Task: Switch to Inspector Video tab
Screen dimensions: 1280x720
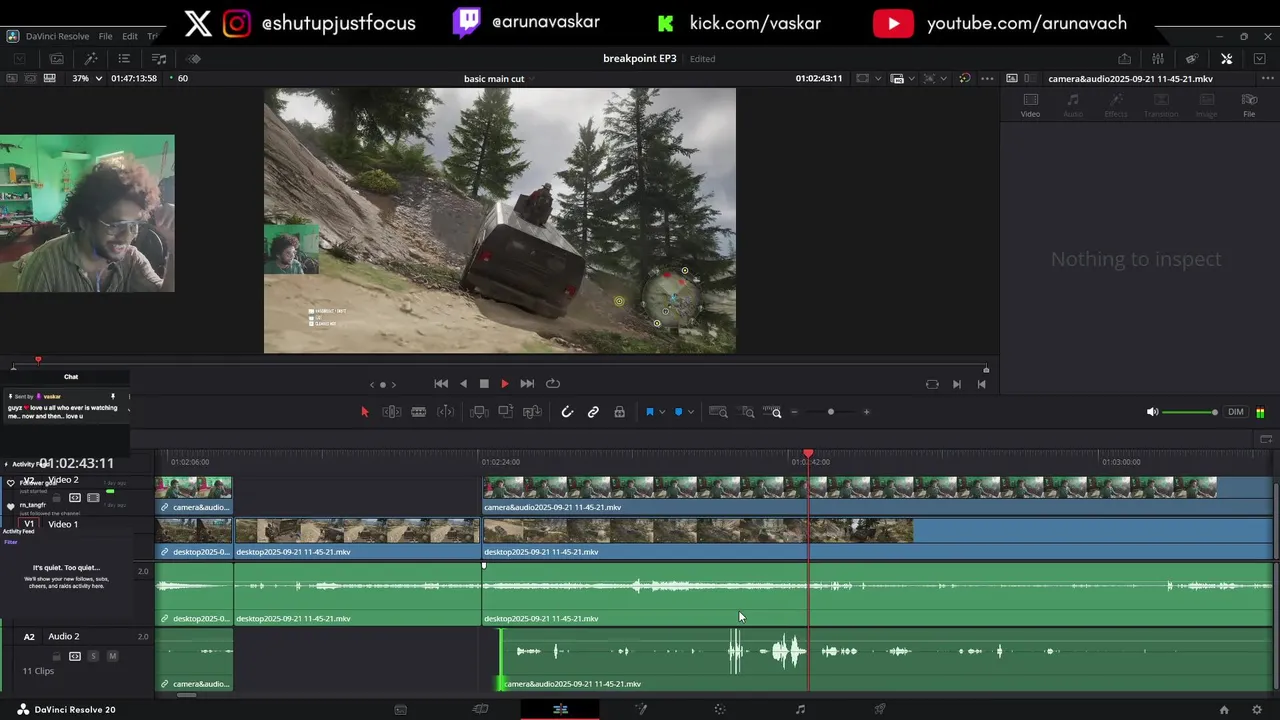Action: pos(1030,105)
